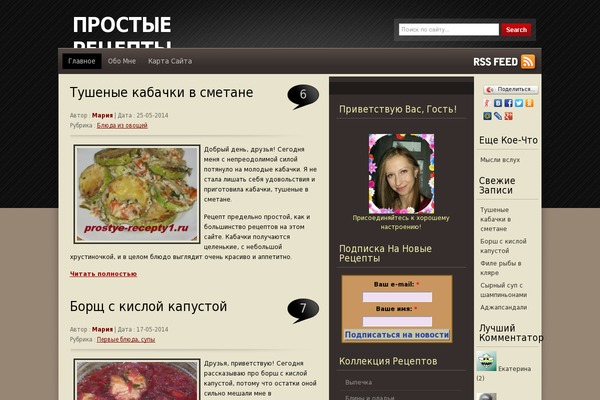600x400 pixels.
Task: Click the RSS FEED text link
Action: tap(496, 62)
